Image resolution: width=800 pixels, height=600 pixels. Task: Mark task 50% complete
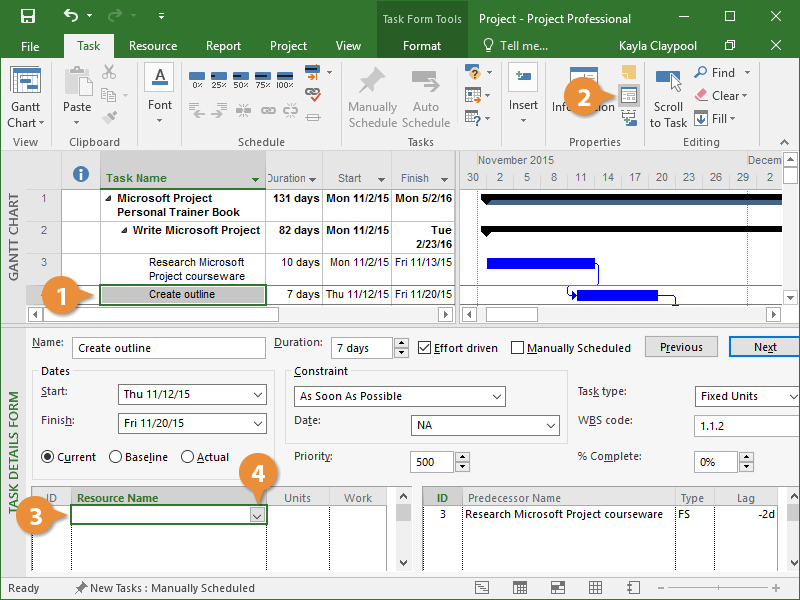click(x=241, y=78)
